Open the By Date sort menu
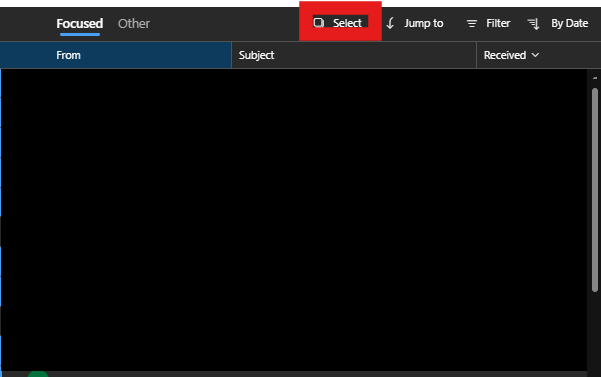The height and width of the screenshot is (377, 601). [570, 23]
